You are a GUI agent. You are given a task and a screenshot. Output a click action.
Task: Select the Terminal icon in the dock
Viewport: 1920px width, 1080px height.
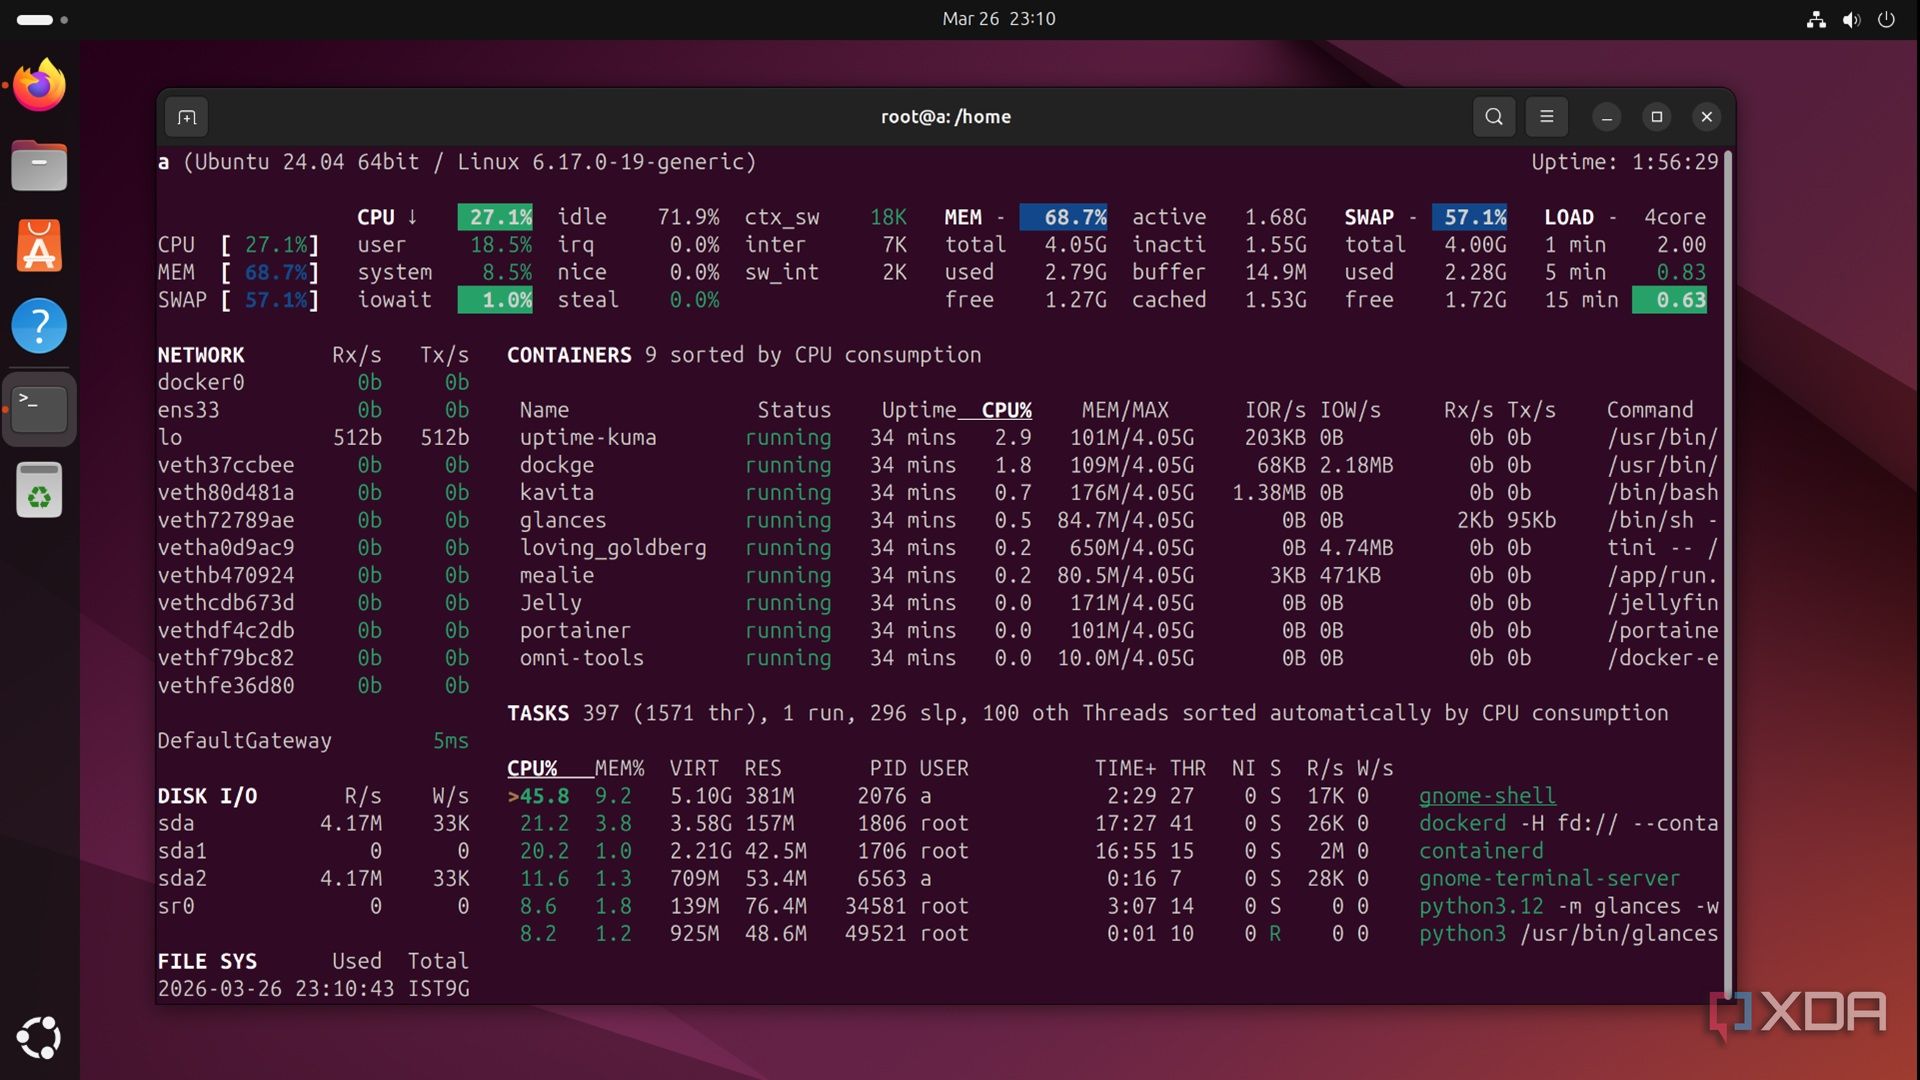coord(39,408)
